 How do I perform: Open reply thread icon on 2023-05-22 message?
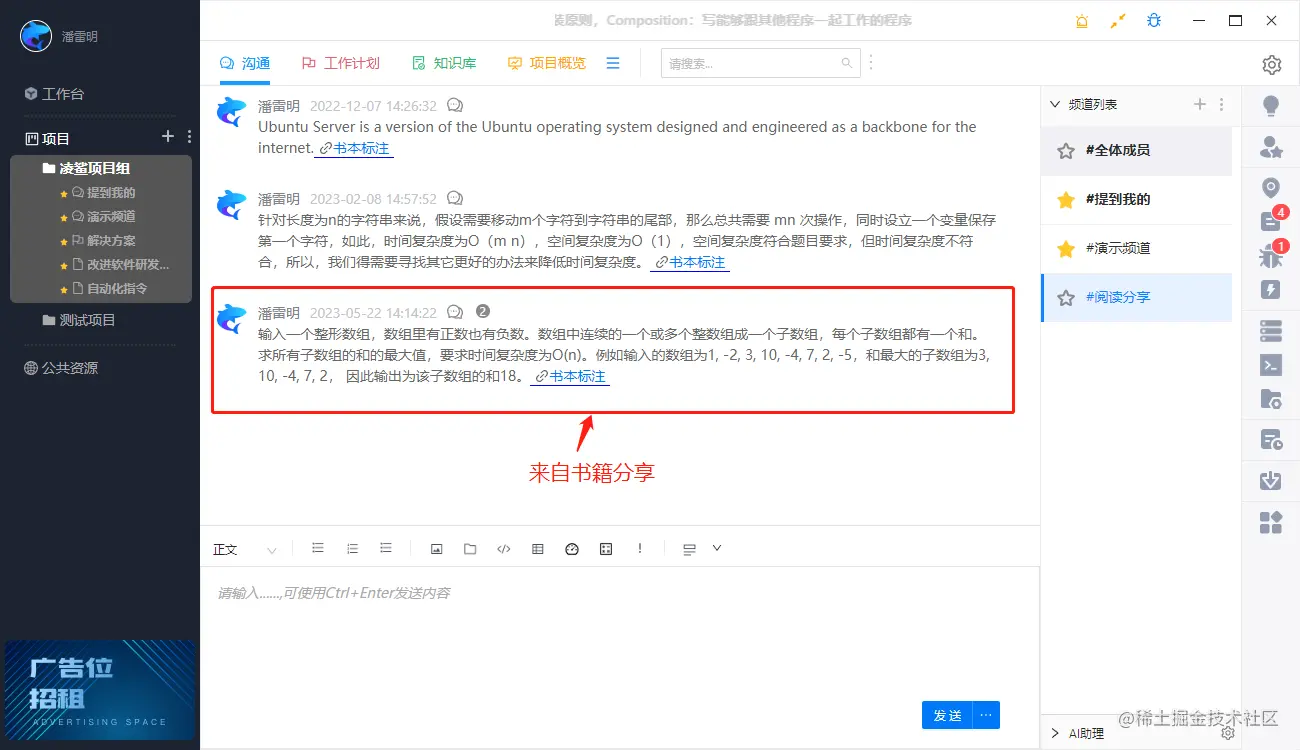(455, 312)
